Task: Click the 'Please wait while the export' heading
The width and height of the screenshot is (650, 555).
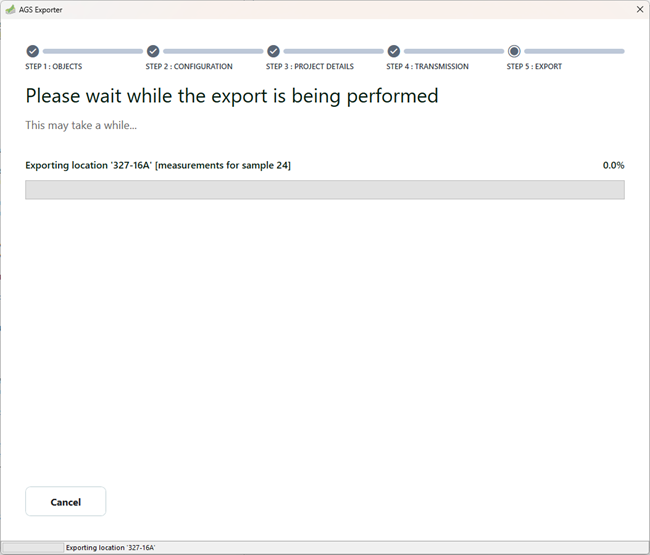Action: tap(232, 97)
